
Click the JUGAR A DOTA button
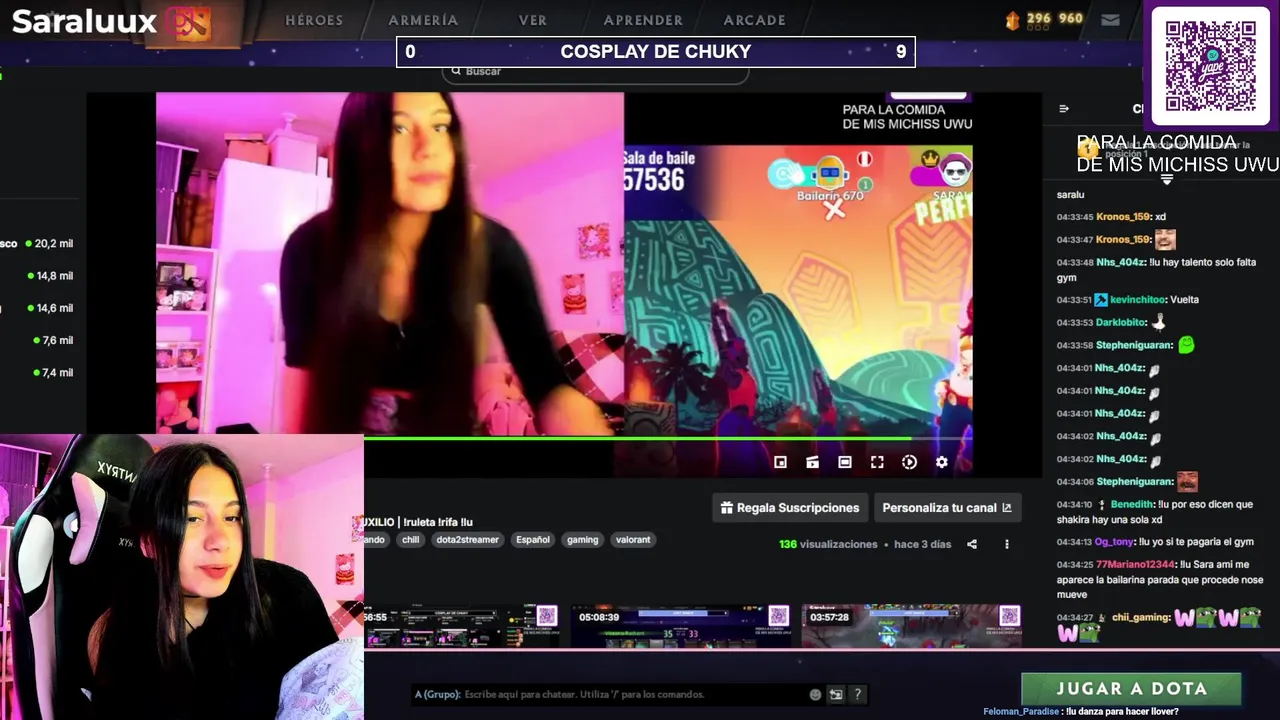click(x=1131, y=689)
